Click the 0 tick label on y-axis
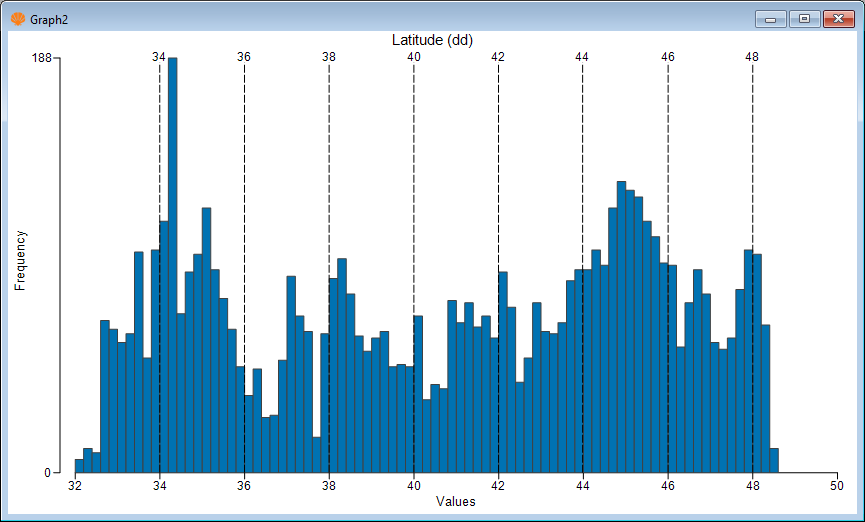Screen dimensions: 865x522 (x=47, y=473)
